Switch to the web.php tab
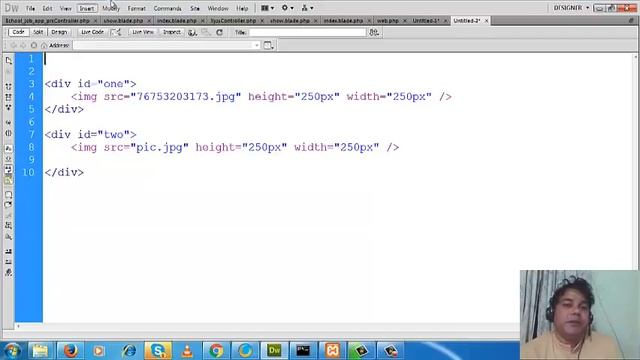Image resolution: width=640 pixels, height=360 pixels. 387,20
